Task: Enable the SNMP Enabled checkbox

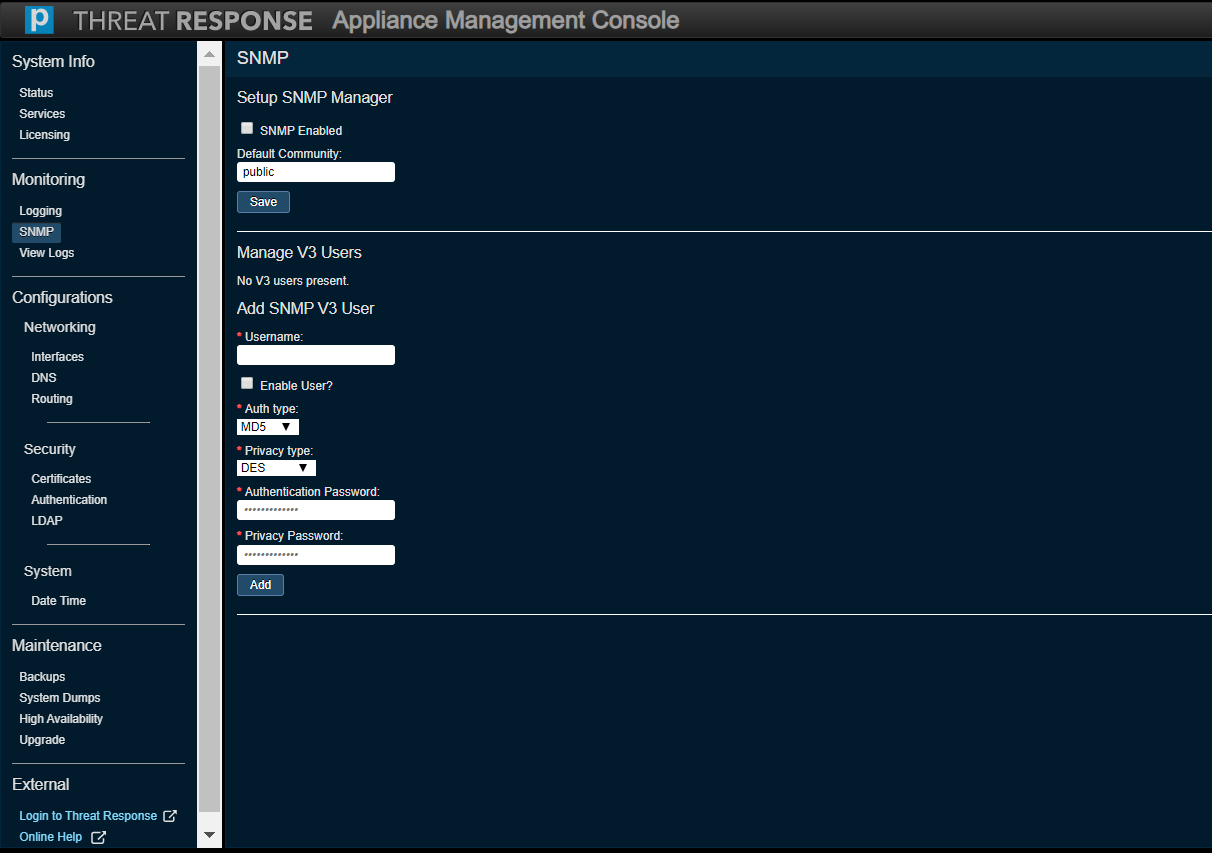Action: [247, 129]
